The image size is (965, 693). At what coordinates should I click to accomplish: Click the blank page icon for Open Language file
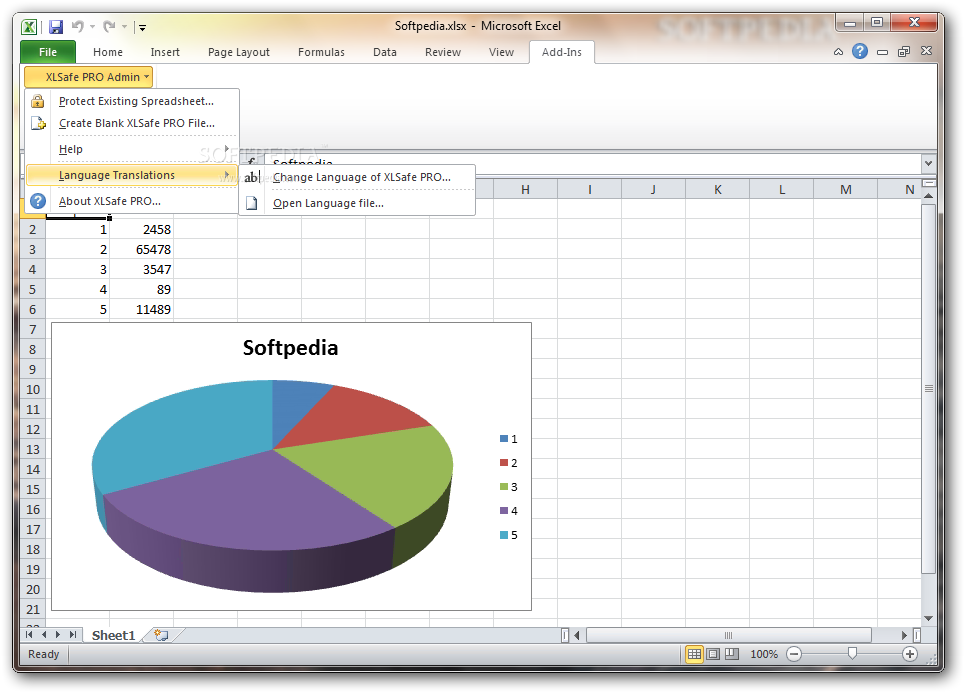252,203
